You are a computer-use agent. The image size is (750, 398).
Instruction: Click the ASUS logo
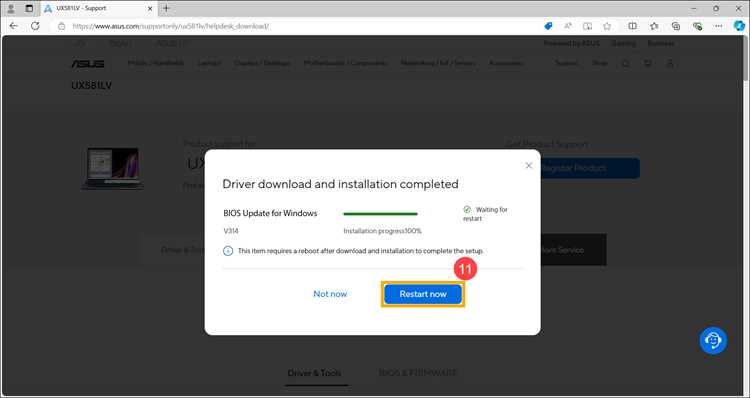click(x=88, y=64)
